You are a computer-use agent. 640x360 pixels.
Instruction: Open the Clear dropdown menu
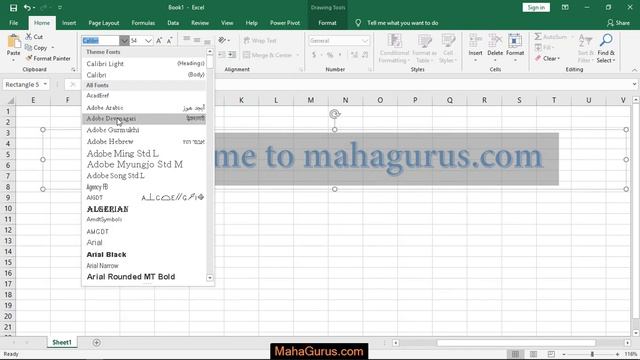pyautogui.click(x=558, y=59)
